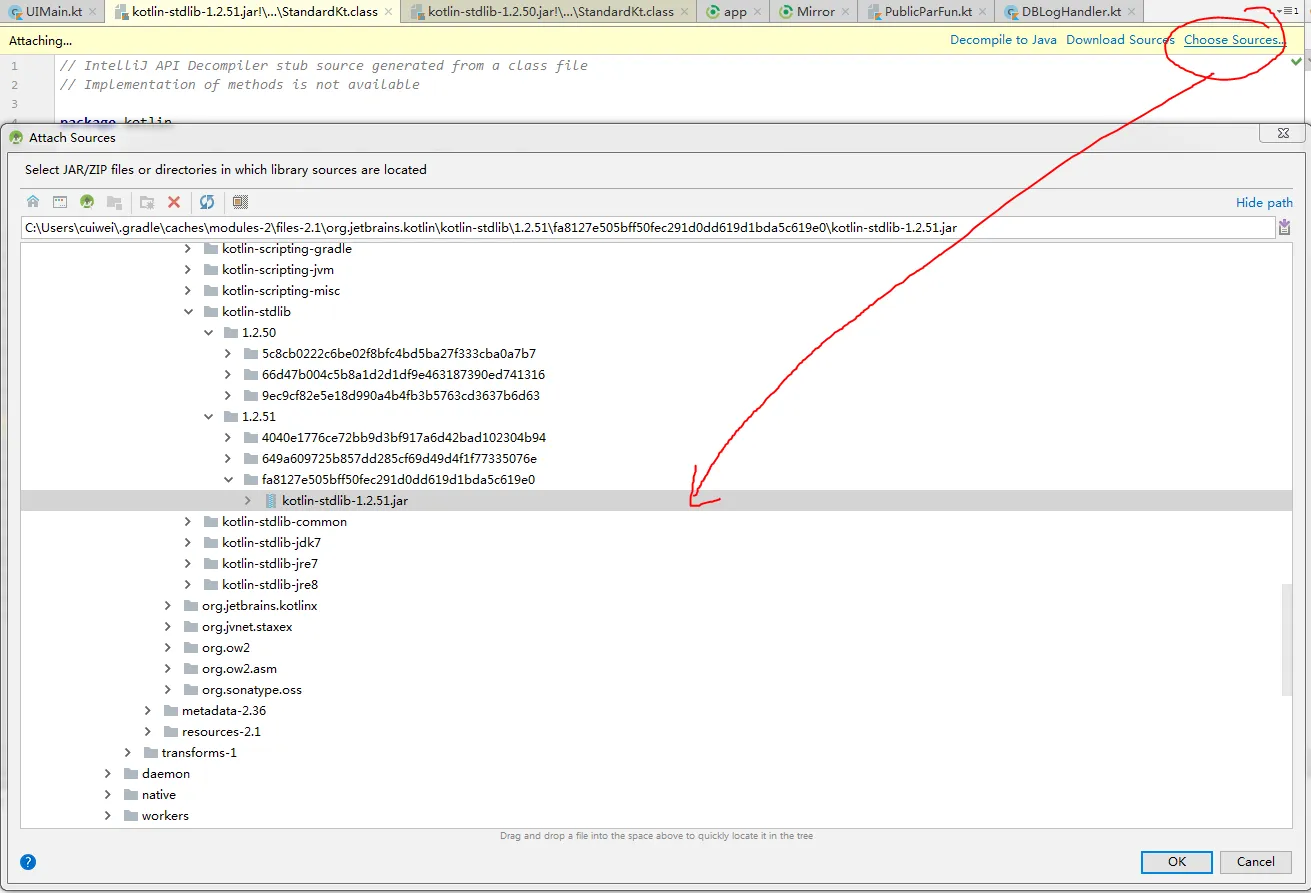Switch to kotlin-stdlib-1.2.50 StandardKt.class tab
The height and width of the screenshot is (893, 1311).
(x=549, y=12)
